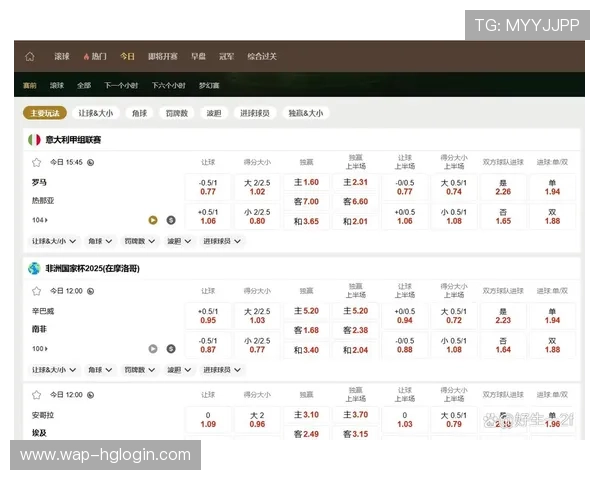Bet 客 1.68 on 南非
Viewport: 600px width, 480px height.
point(306,330)
